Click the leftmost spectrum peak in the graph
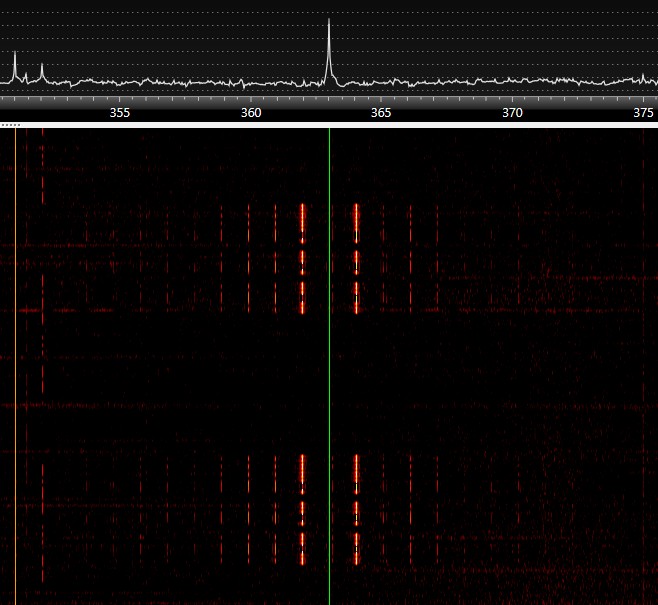The height and width of the screenshot is (605, 658). 15,55
